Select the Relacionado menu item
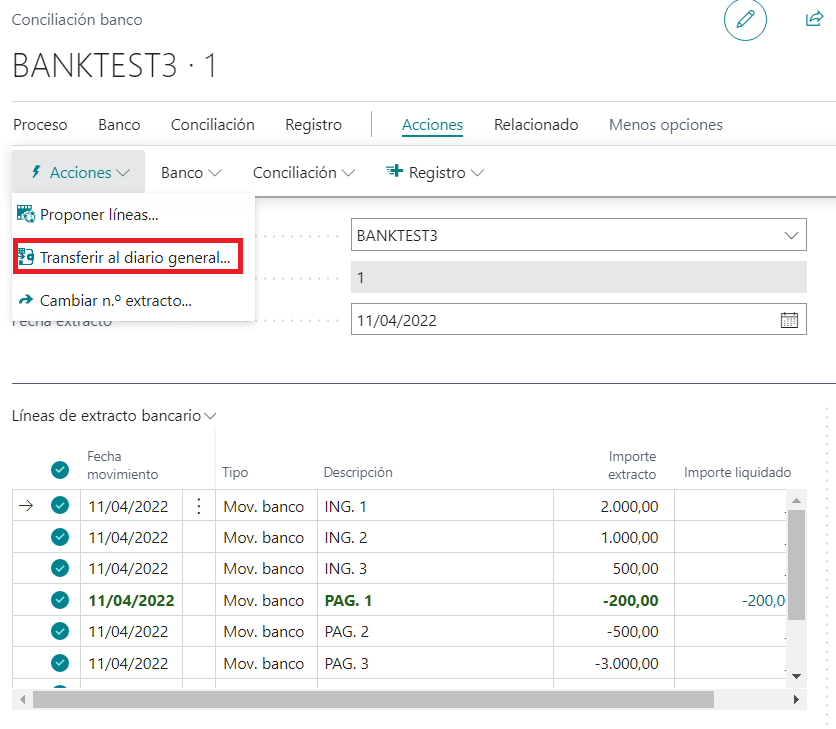The height and width of the screenshot is (729, 836). click(536, 124)
